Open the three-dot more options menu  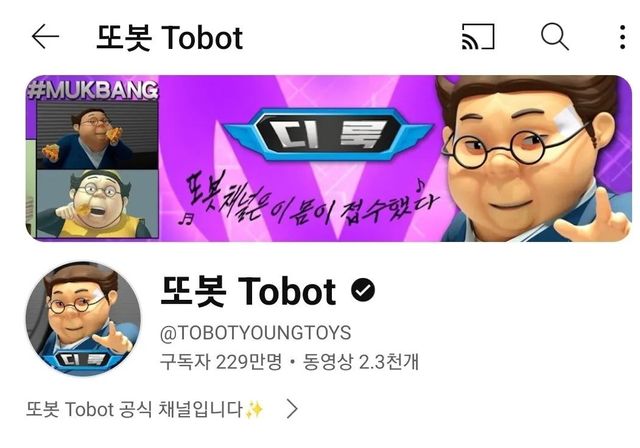coord(622,37)
